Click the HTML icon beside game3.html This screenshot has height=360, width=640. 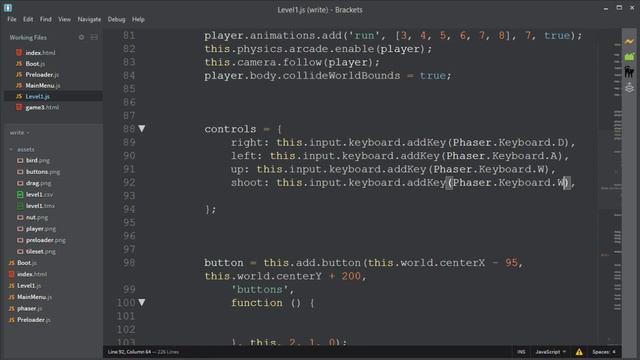[19, 107]
